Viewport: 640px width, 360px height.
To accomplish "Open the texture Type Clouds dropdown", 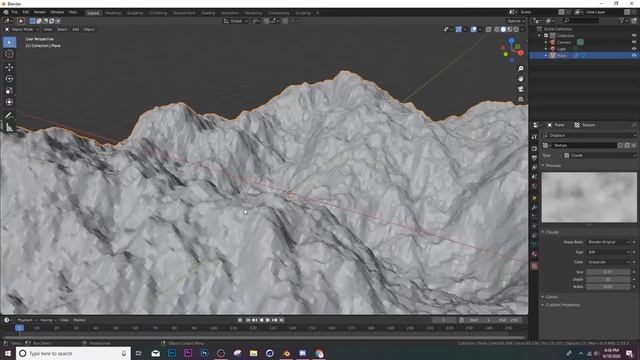I will click(600, 155).
